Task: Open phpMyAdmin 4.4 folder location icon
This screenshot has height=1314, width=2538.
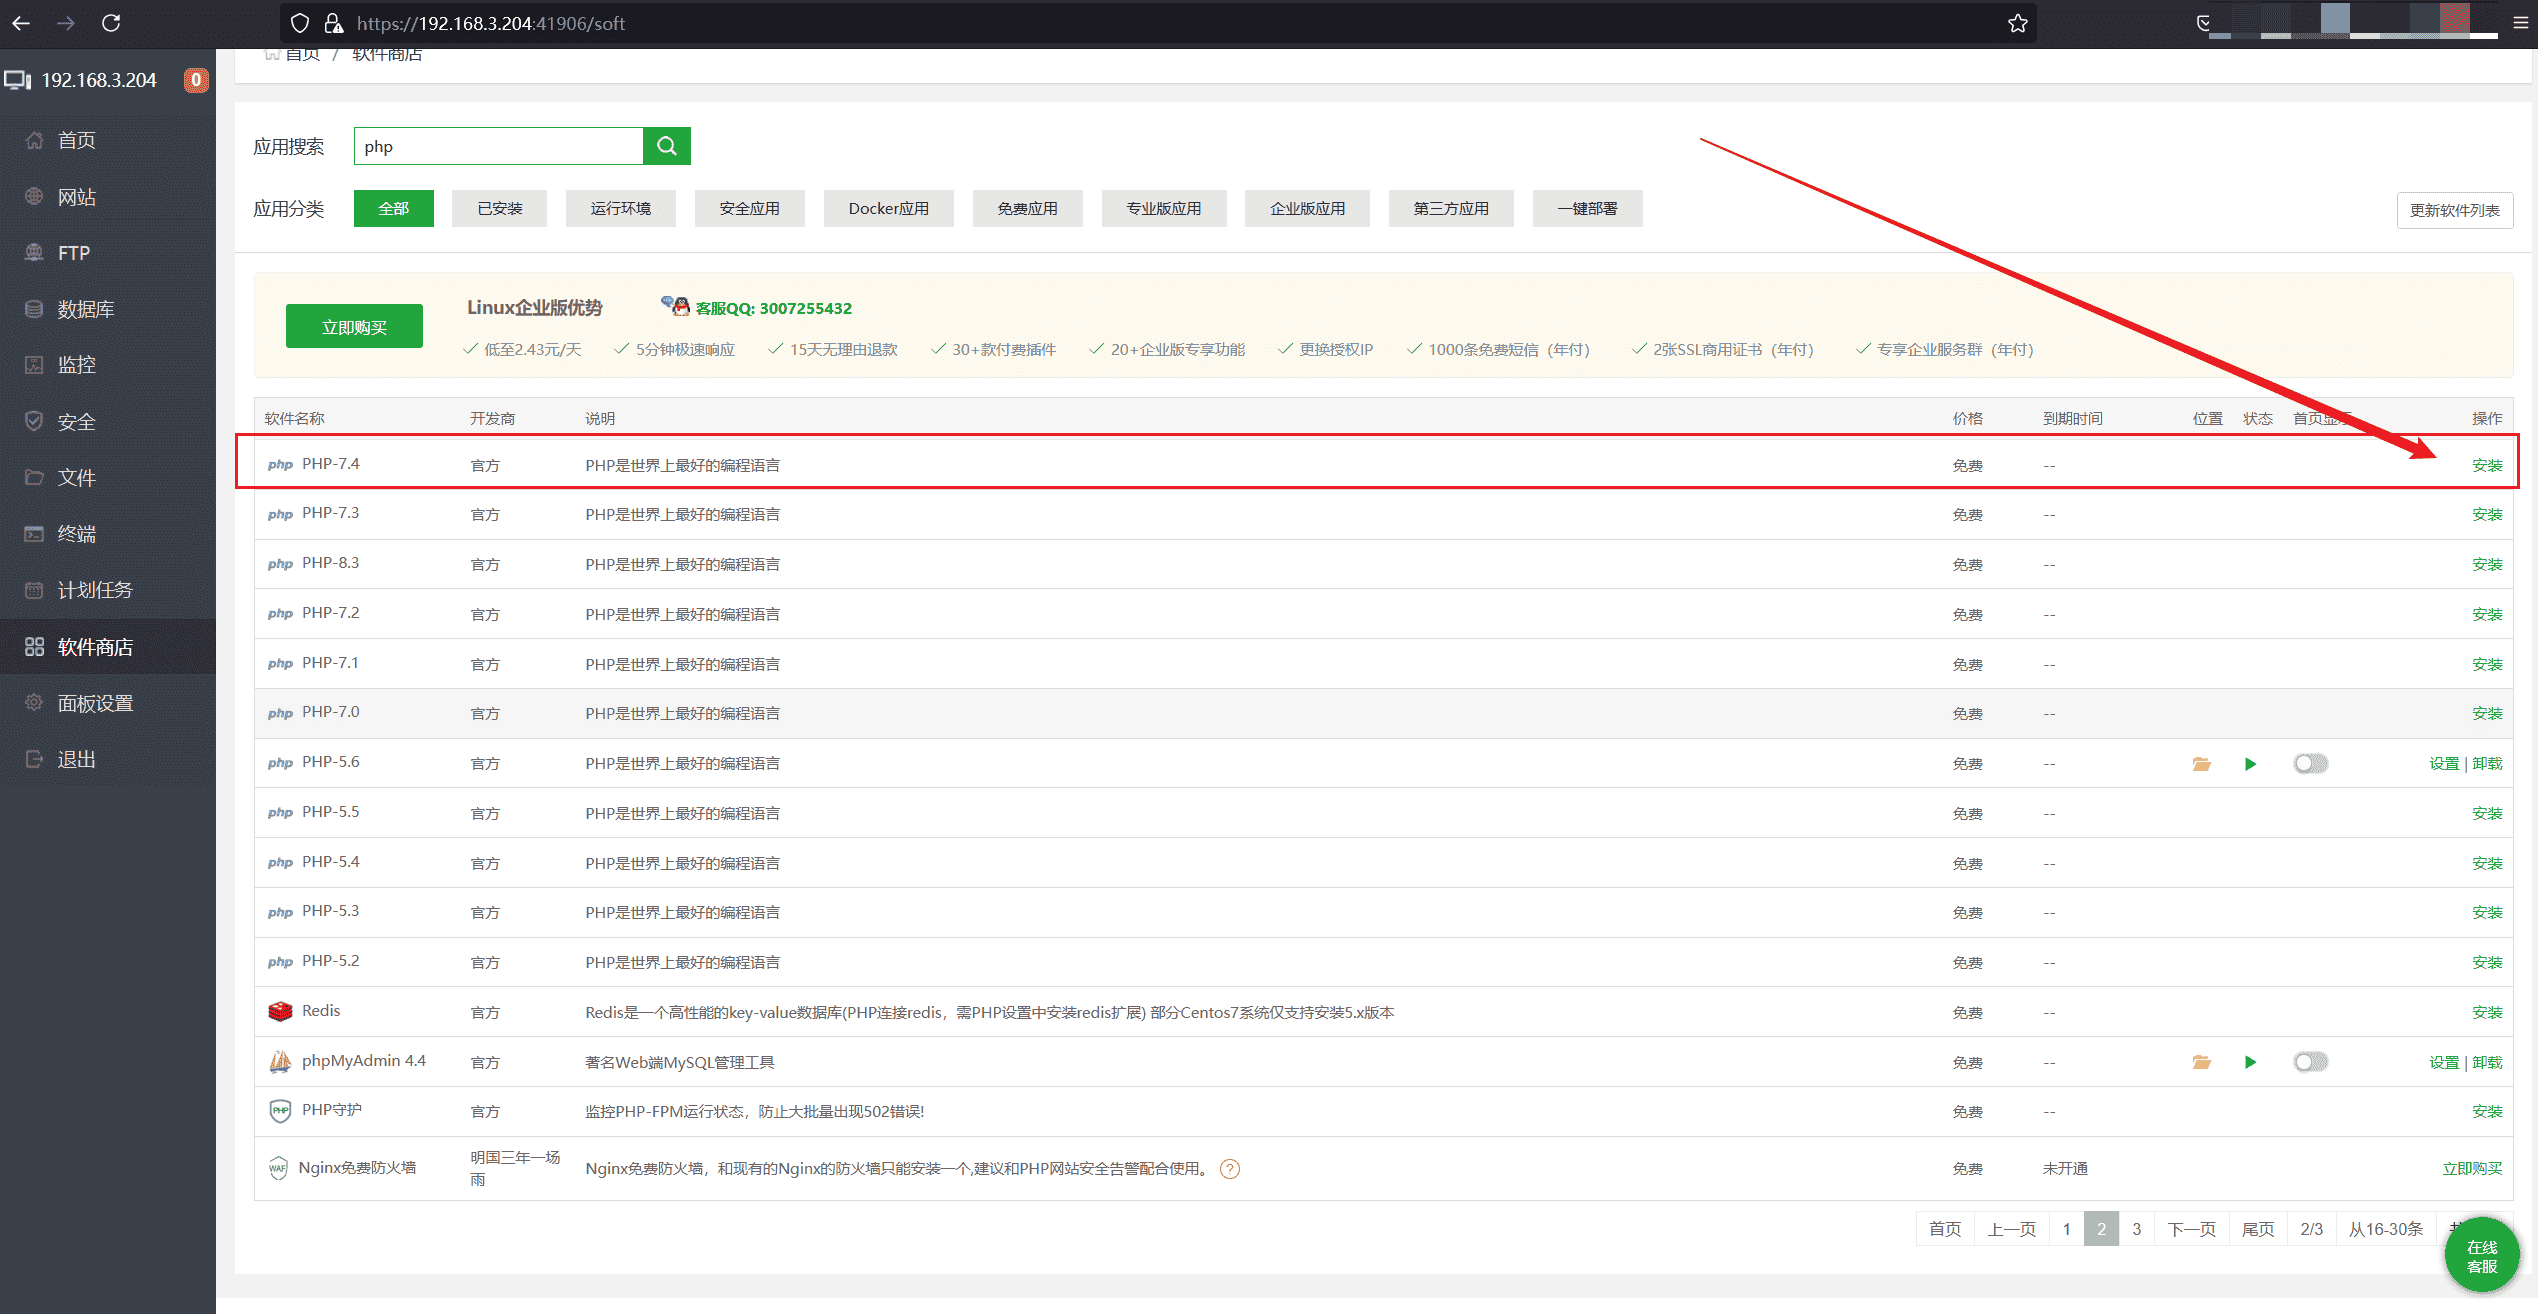Action: (x=2201, y=1062)
